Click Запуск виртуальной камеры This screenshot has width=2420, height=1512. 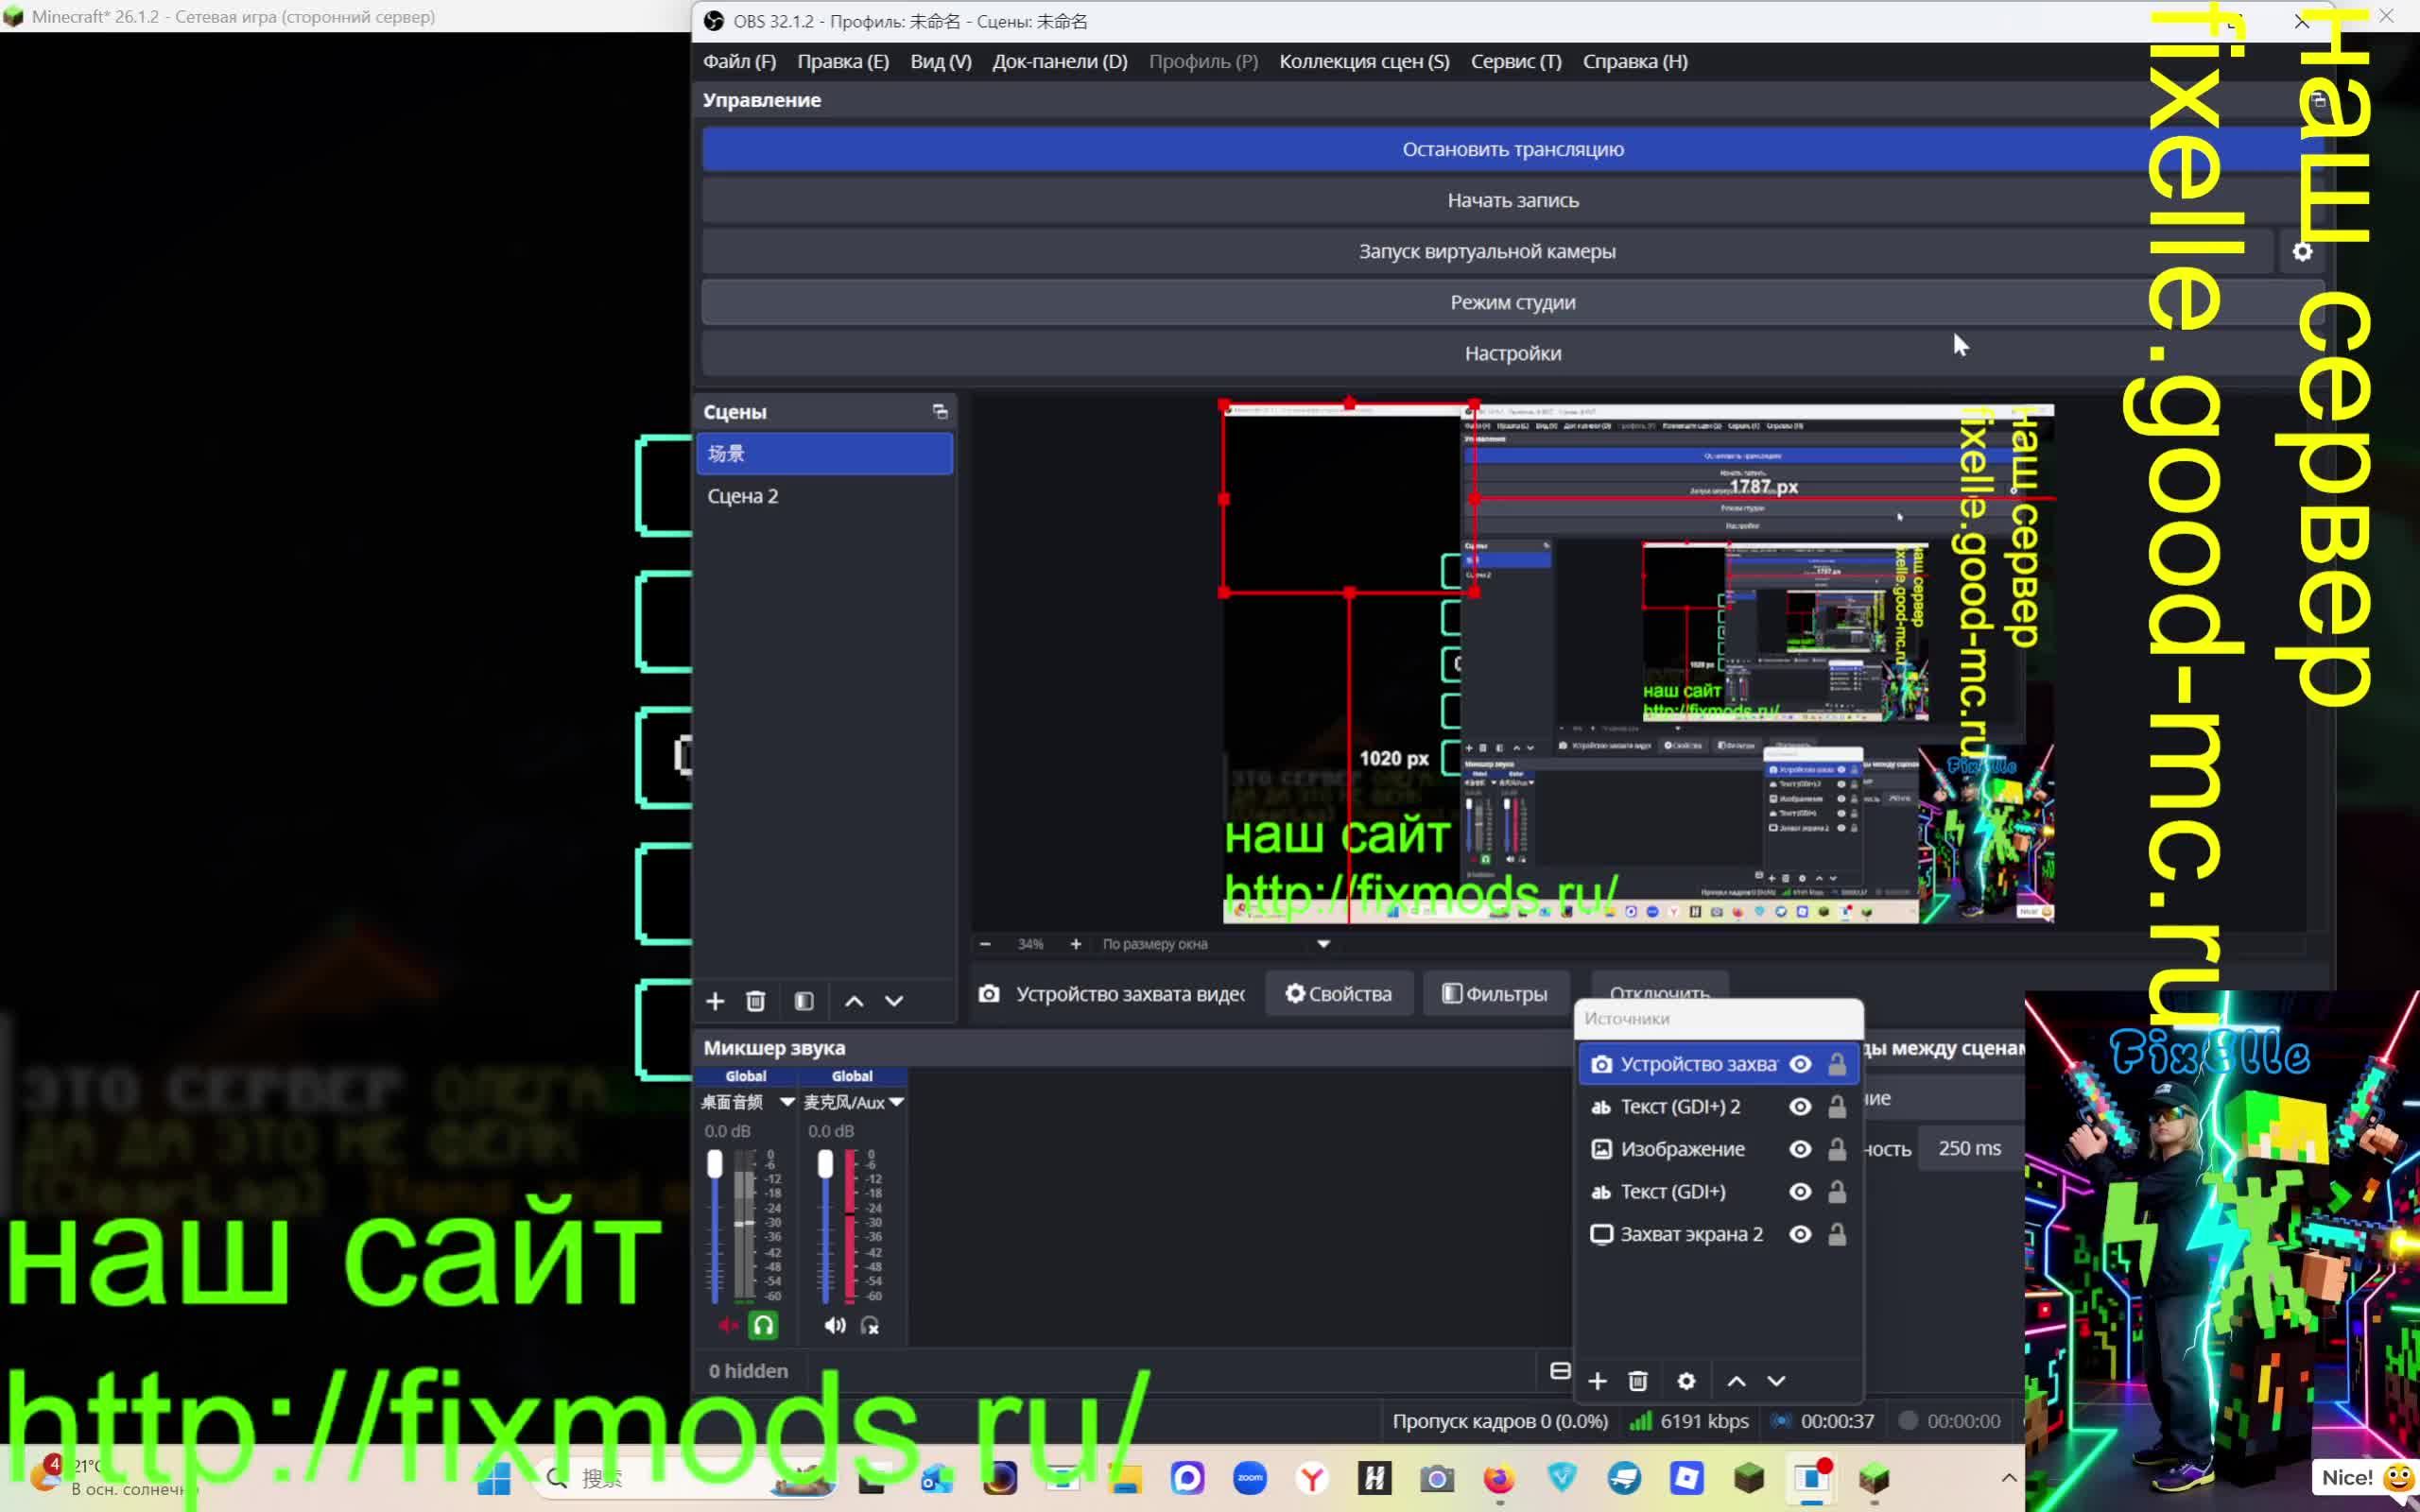(1487, 251)
